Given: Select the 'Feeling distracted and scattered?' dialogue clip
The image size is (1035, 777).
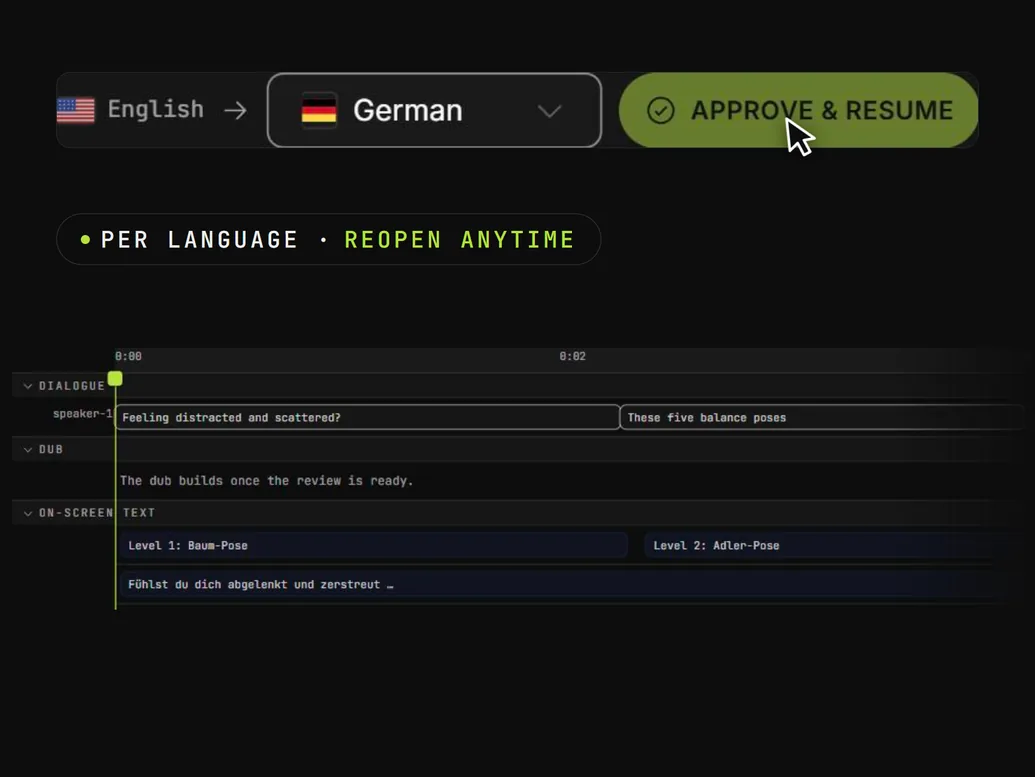Looking at the screenshot, I should (x=368, y=417).
